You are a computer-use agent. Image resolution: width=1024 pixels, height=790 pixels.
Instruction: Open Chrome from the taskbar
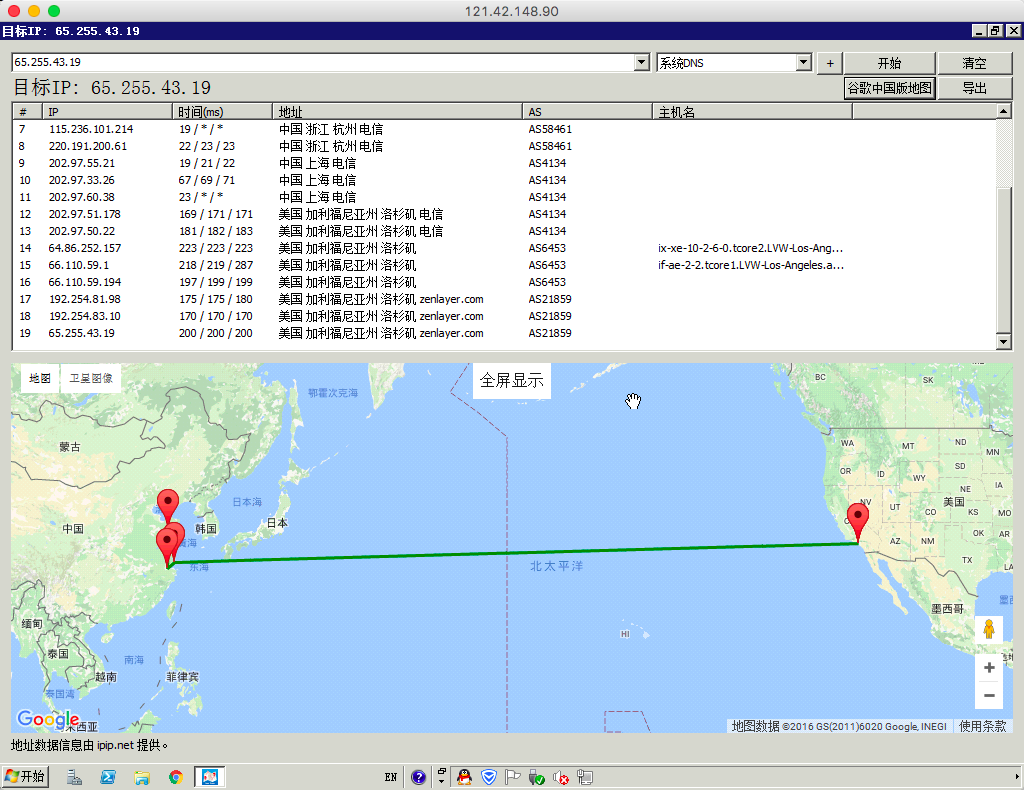point(176,777)
